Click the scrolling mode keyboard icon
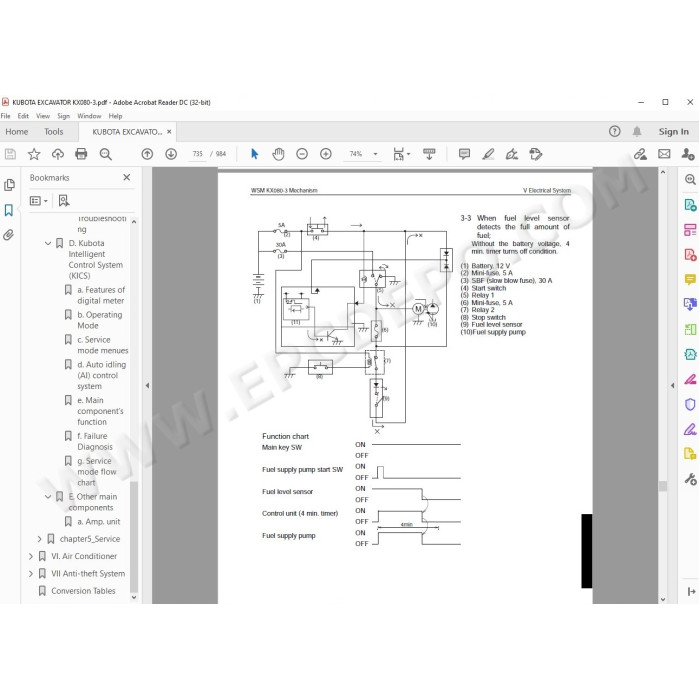The height and width of the screenshot is (700, 700). coord(429,154)
